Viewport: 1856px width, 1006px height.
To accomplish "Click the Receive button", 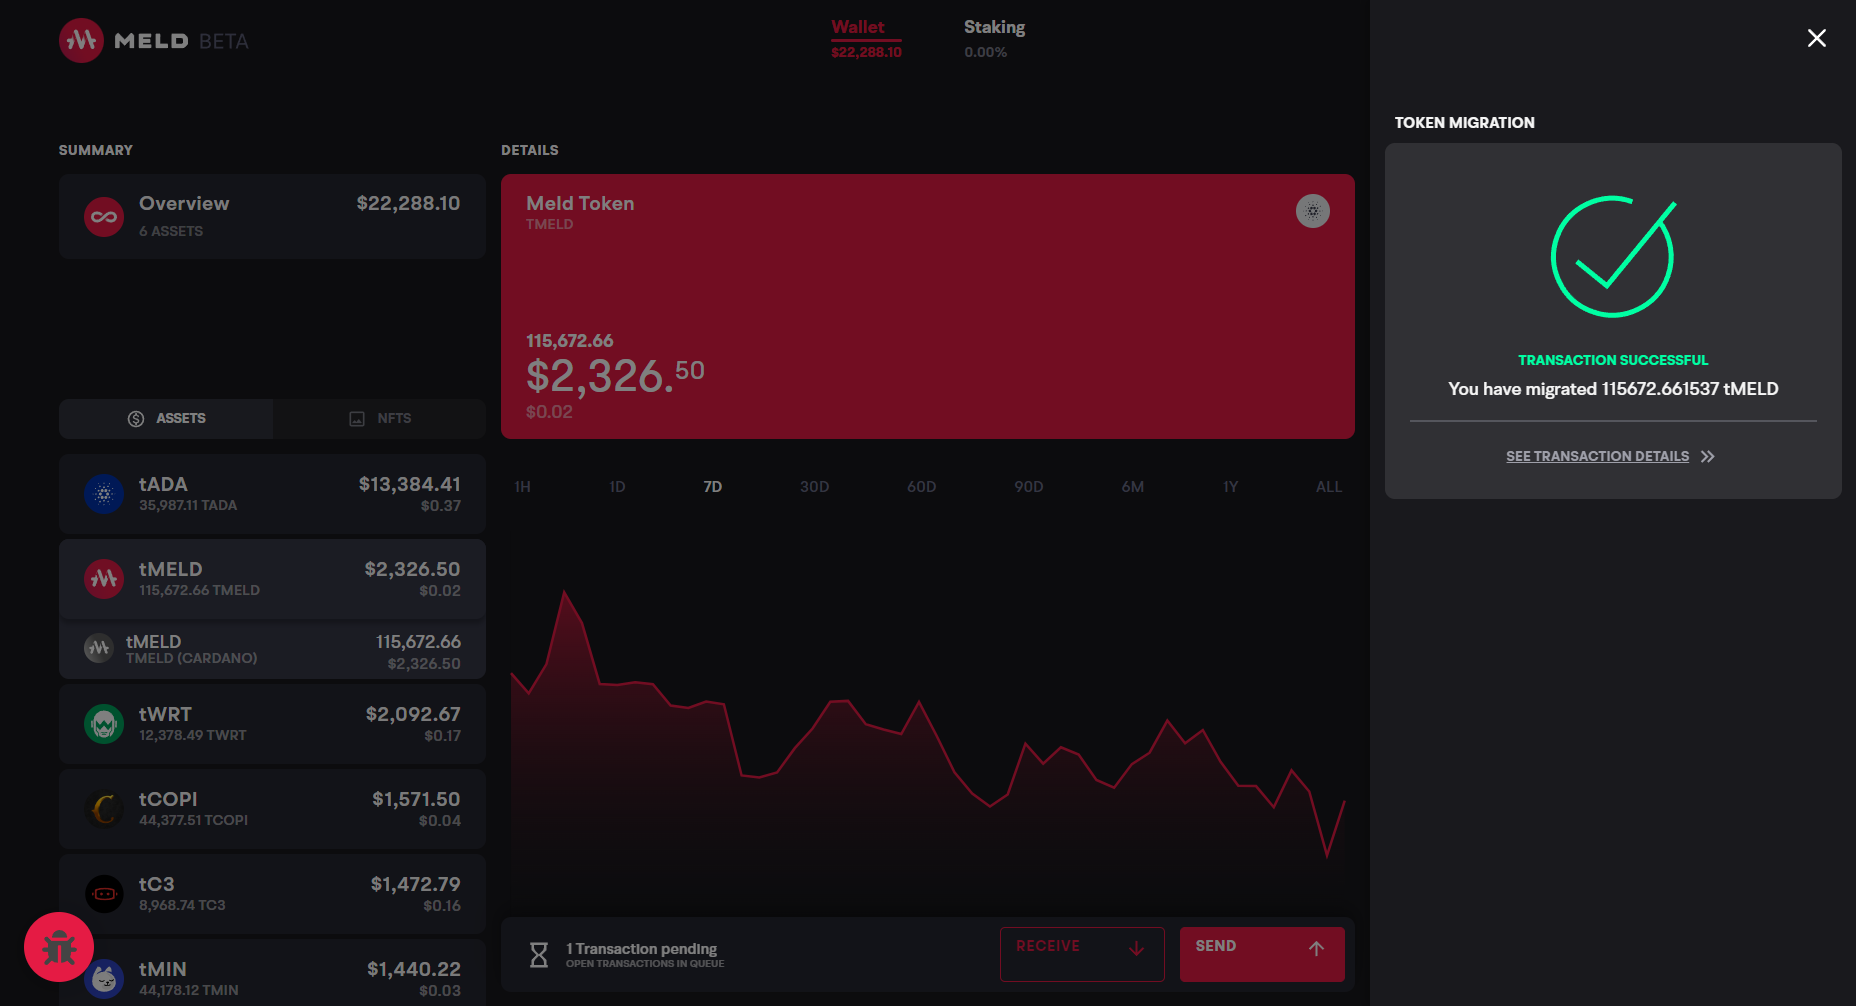I will pos(1082,954).
